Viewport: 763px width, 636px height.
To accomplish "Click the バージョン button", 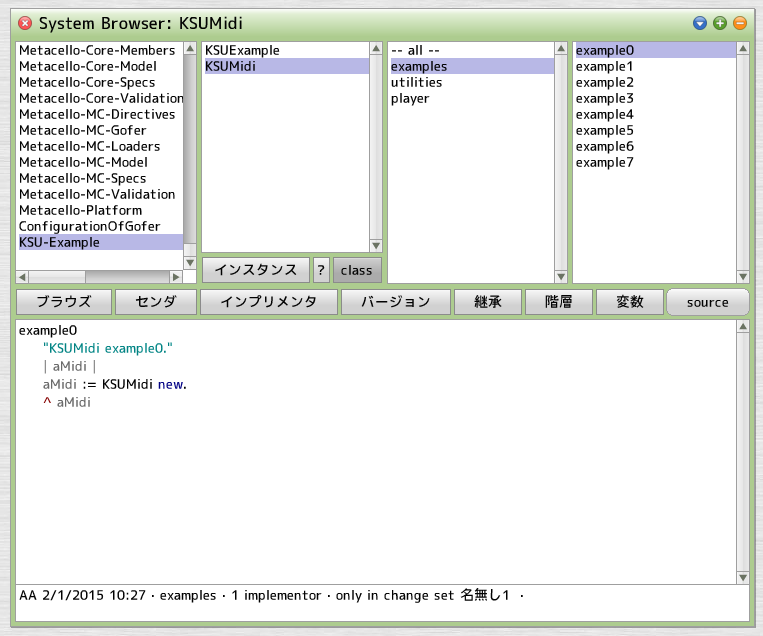I will pyautogui.click(x=396, y=302).
